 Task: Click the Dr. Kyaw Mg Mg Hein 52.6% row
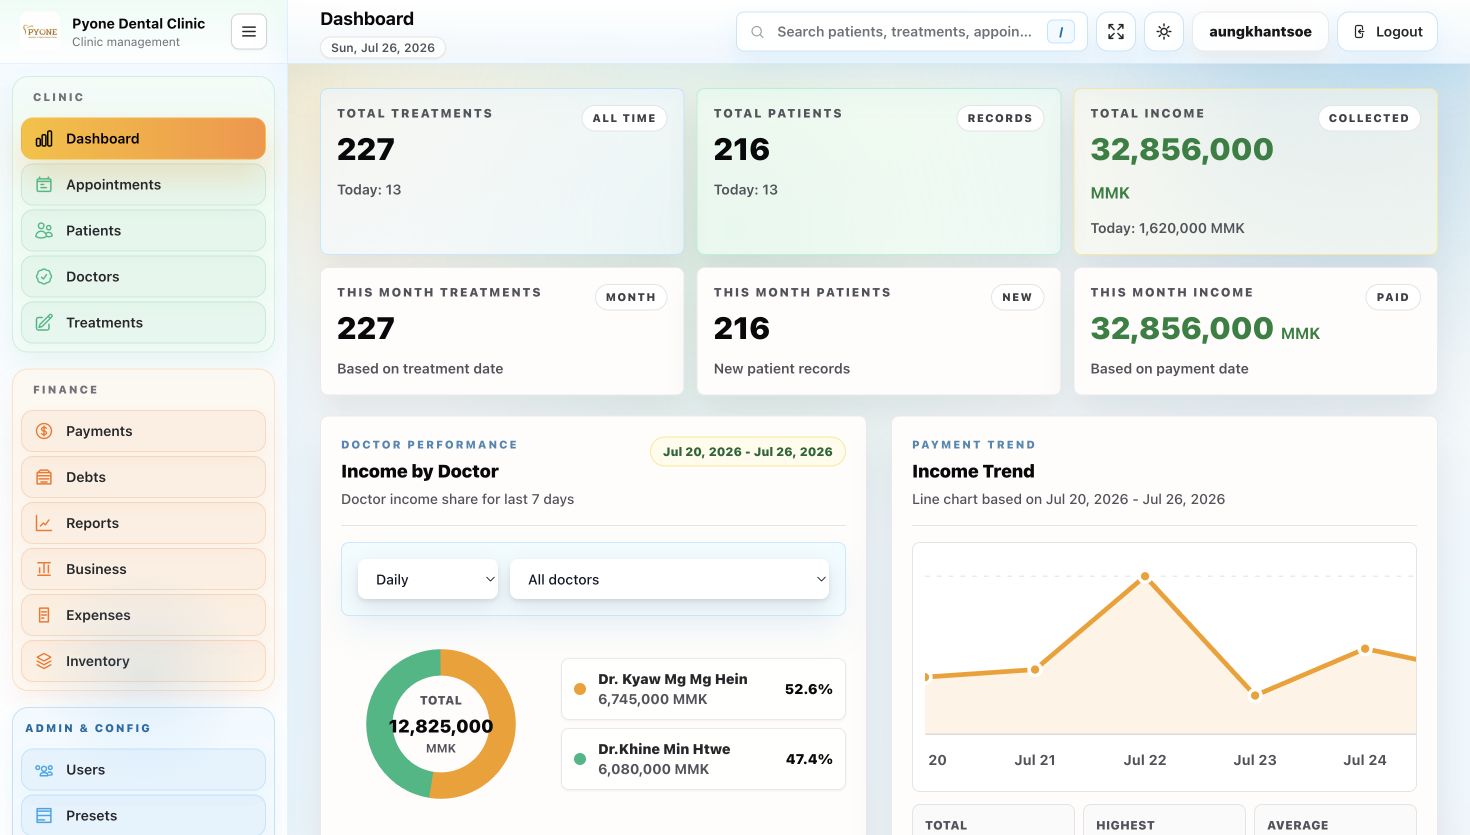(703, 689)
